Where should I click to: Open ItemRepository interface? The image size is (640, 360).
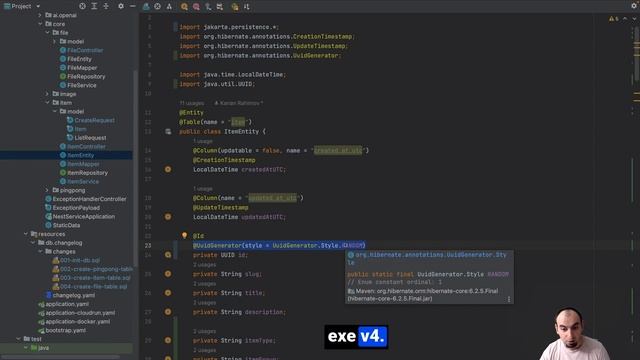(x=87, y=173)
